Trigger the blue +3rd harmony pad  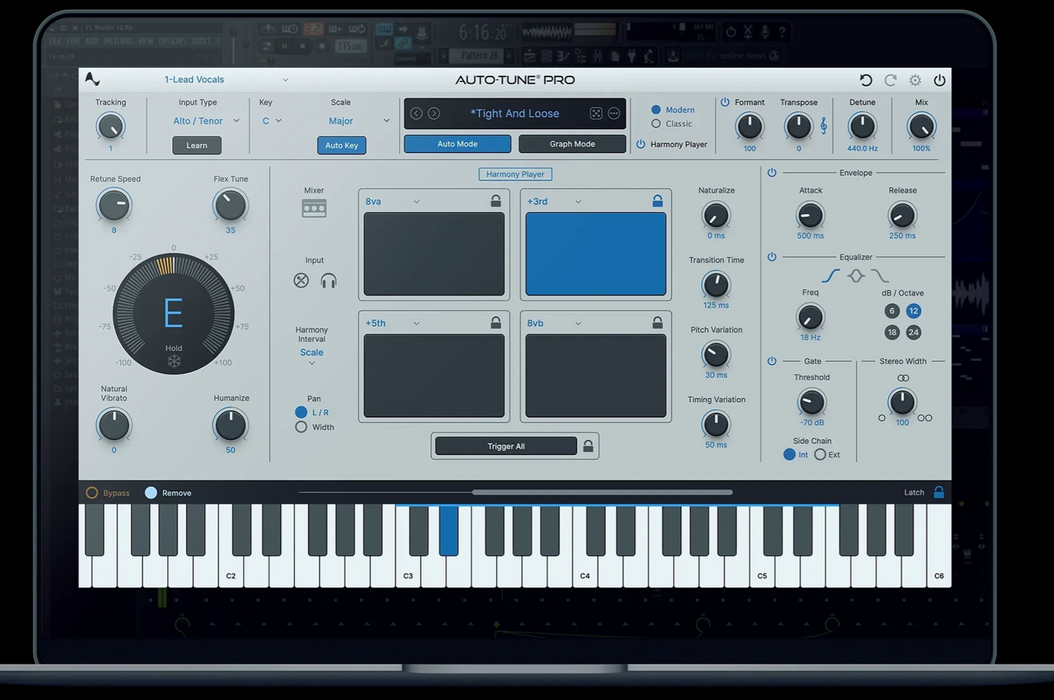point(596,254)
